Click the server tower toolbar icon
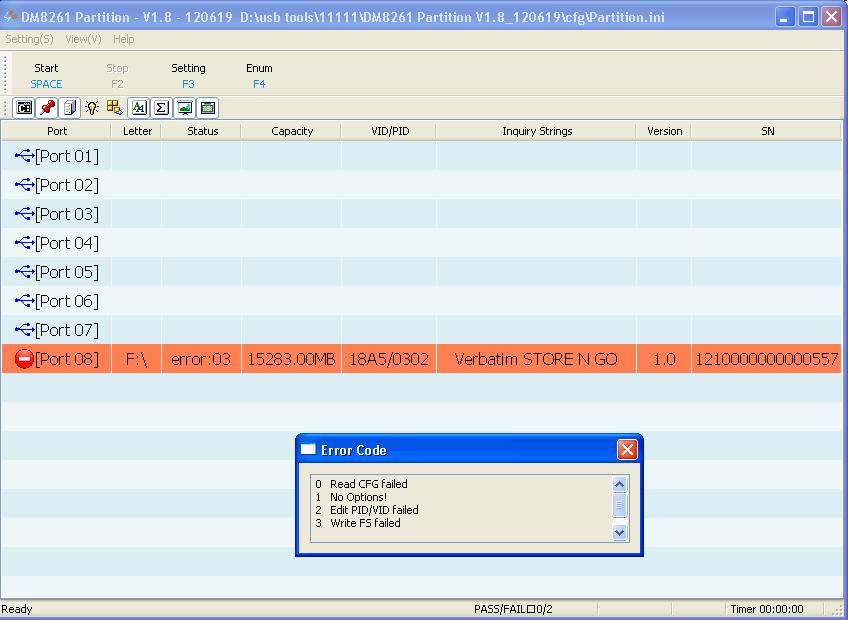848x620 pixels. point(70,108)
